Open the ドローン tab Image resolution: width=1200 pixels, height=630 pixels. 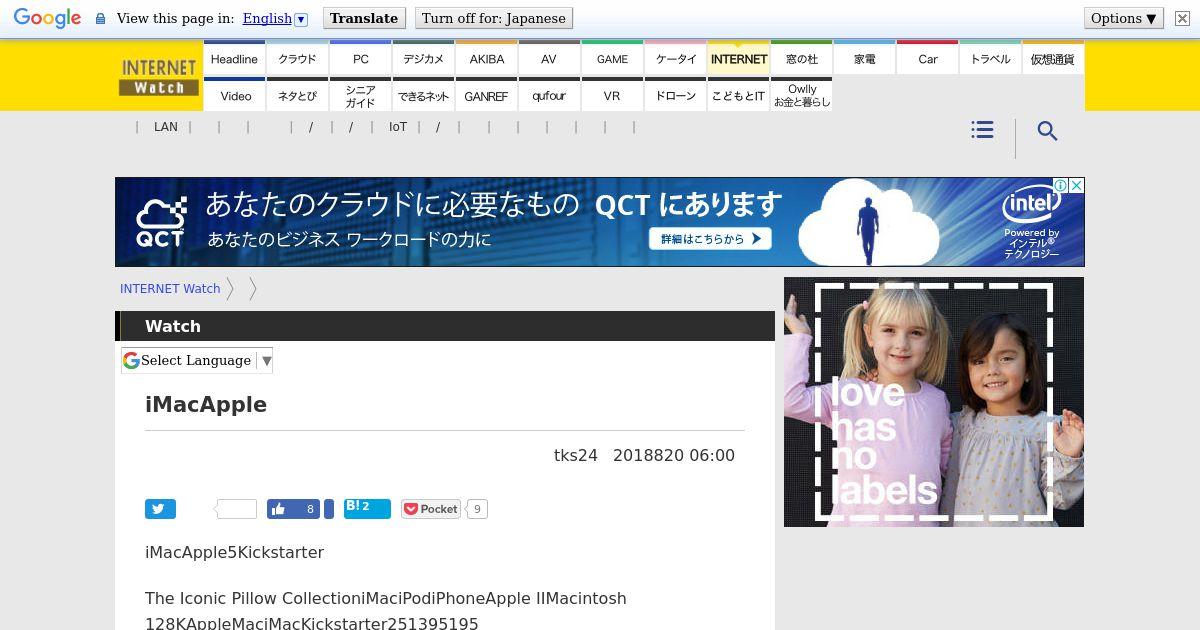[675, 95]
